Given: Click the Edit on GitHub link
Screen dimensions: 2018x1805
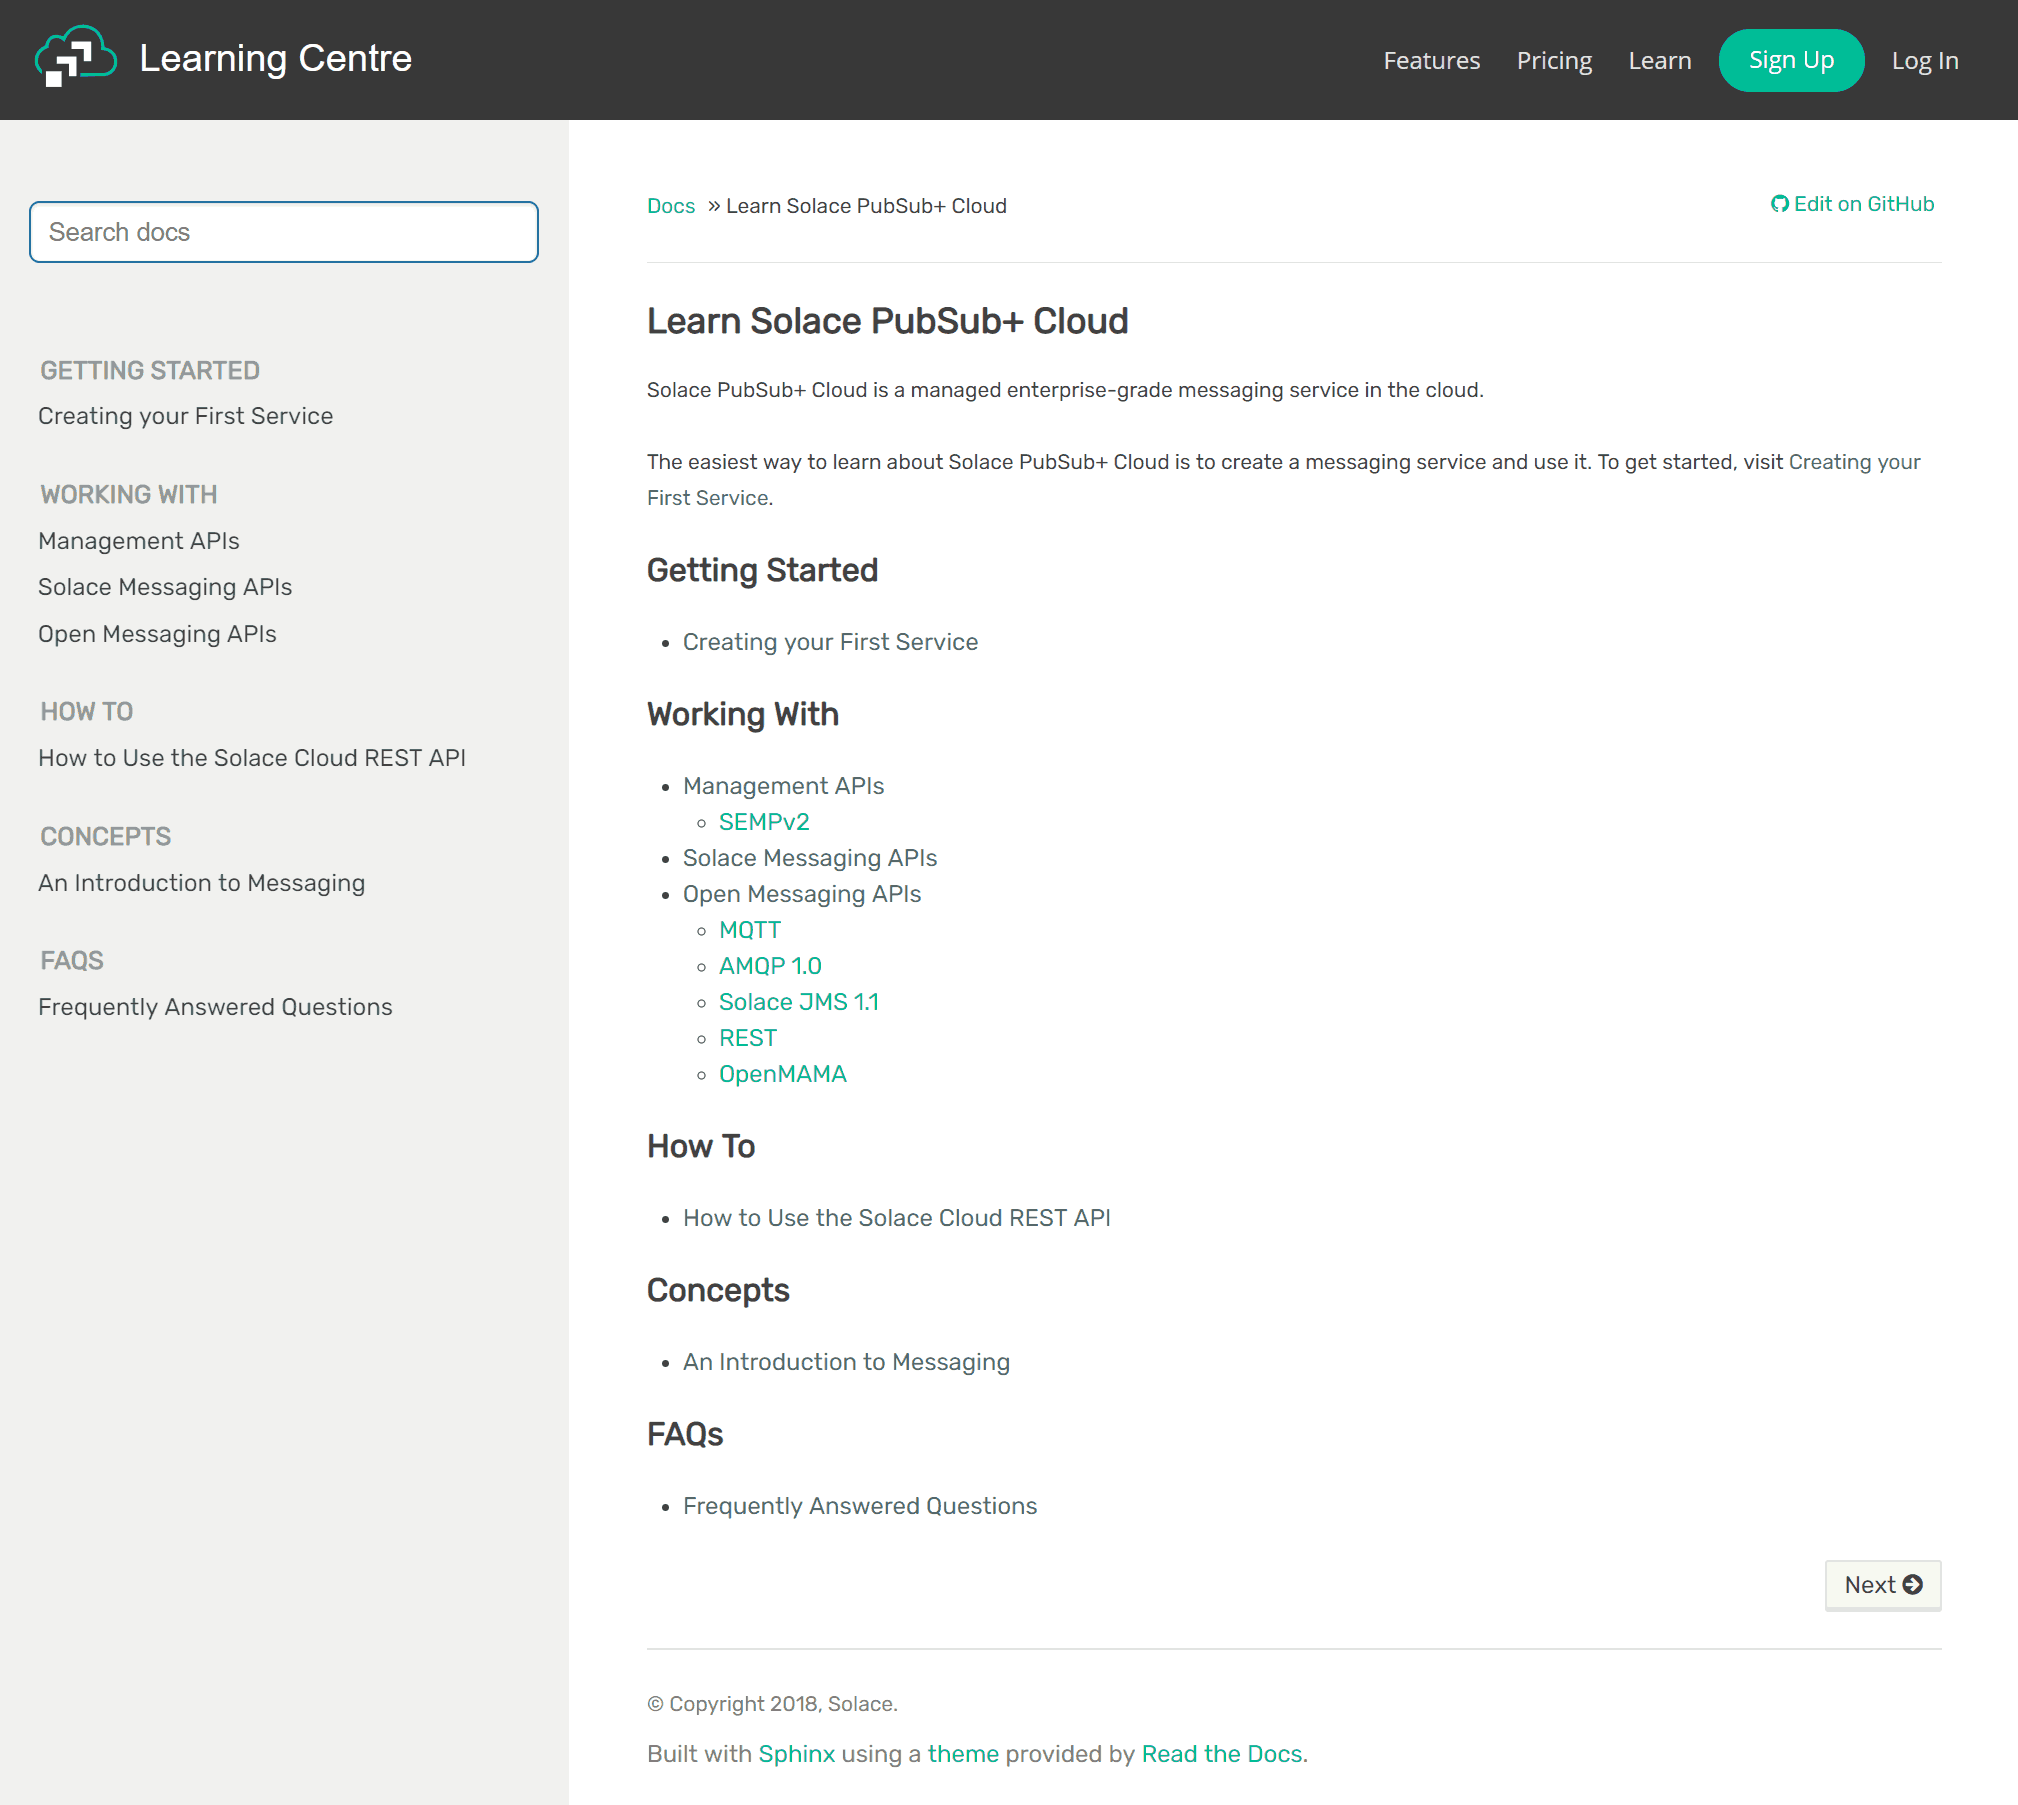Looking at the screenshot, I should [1852, 204].
